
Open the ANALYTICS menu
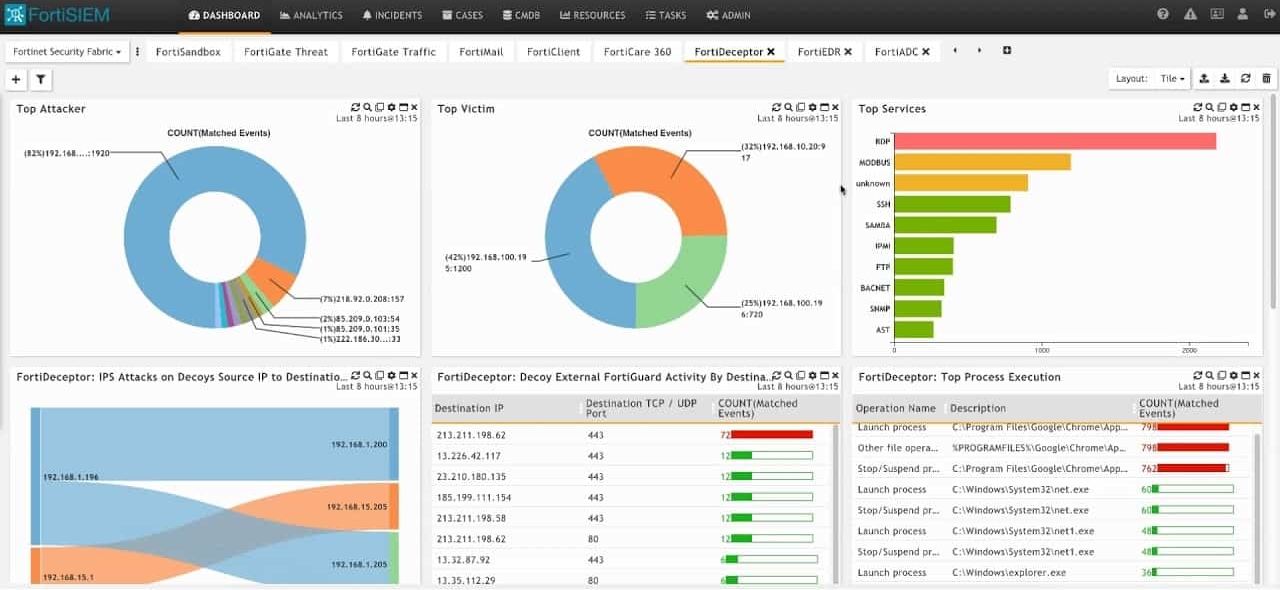[x=311, y=15]
